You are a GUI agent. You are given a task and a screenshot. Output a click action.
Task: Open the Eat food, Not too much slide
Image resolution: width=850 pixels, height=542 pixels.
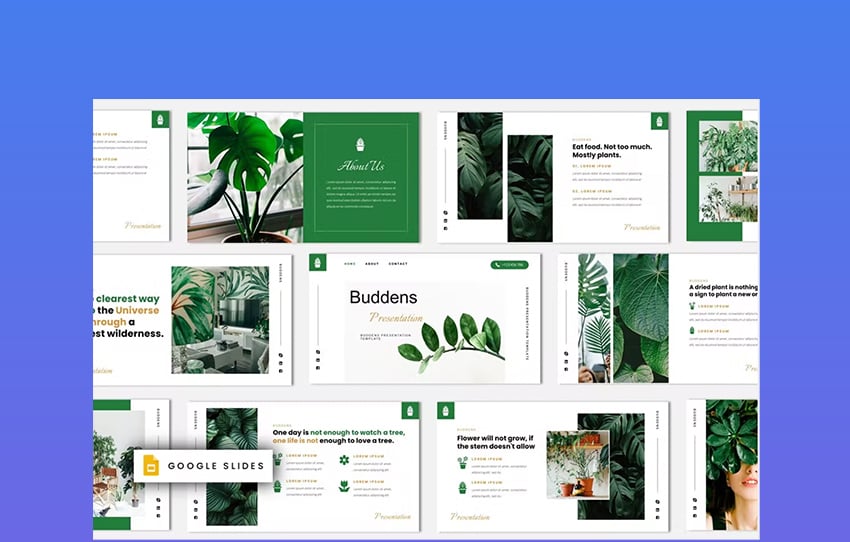(553, 177)
